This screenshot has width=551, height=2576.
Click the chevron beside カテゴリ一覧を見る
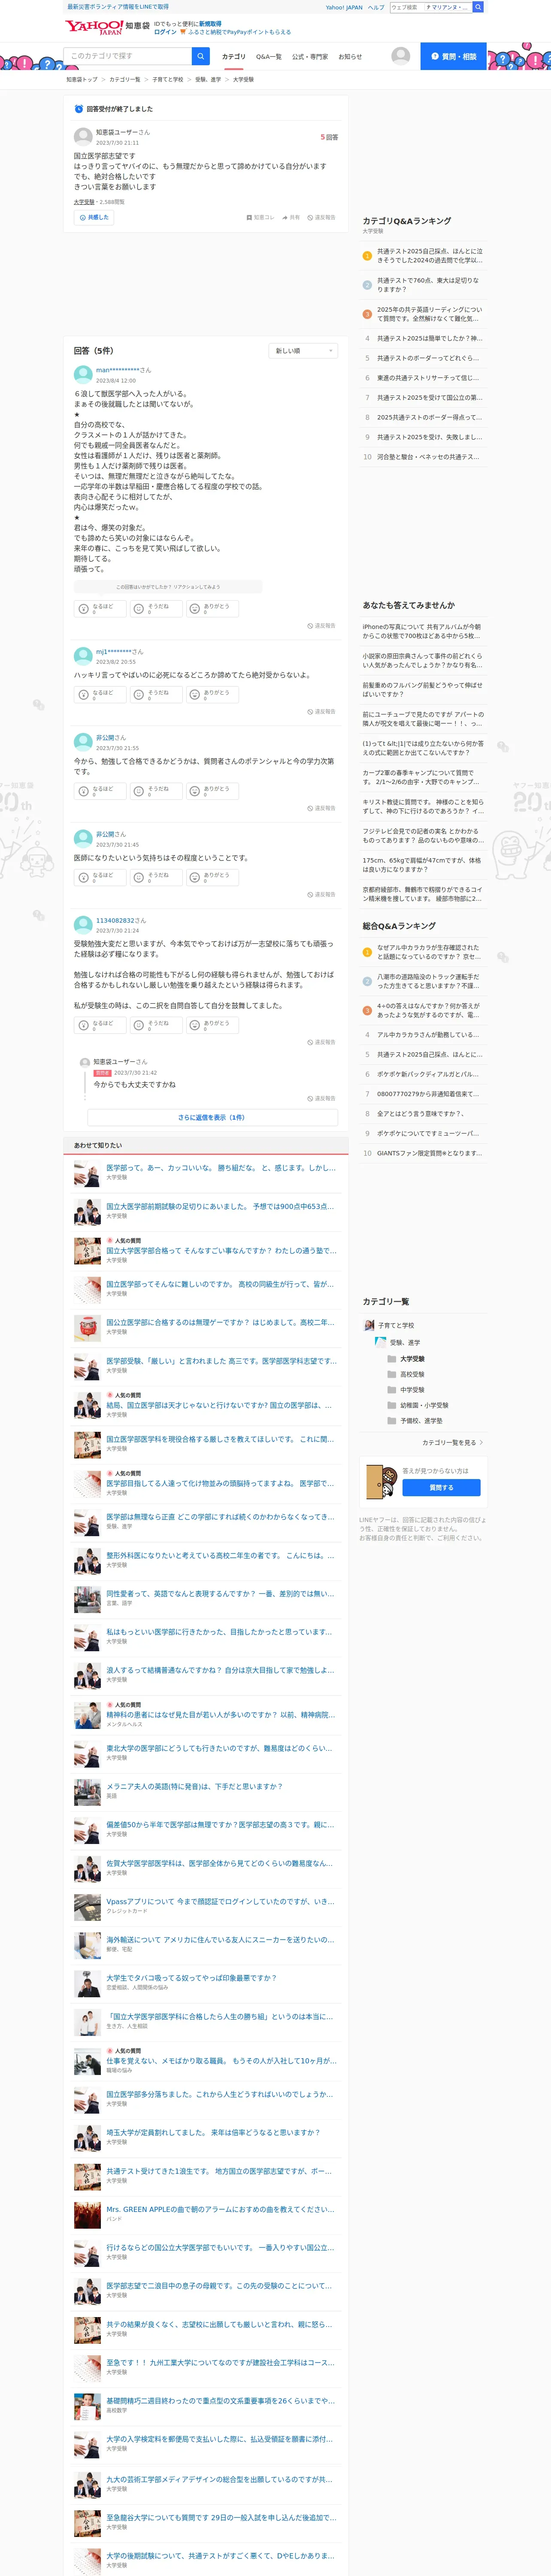(x=481, y=1442)
